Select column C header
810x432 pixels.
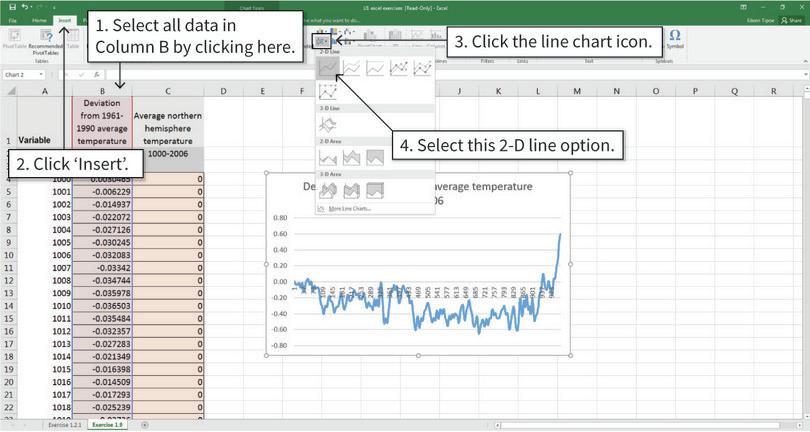(x=168, y=91)
